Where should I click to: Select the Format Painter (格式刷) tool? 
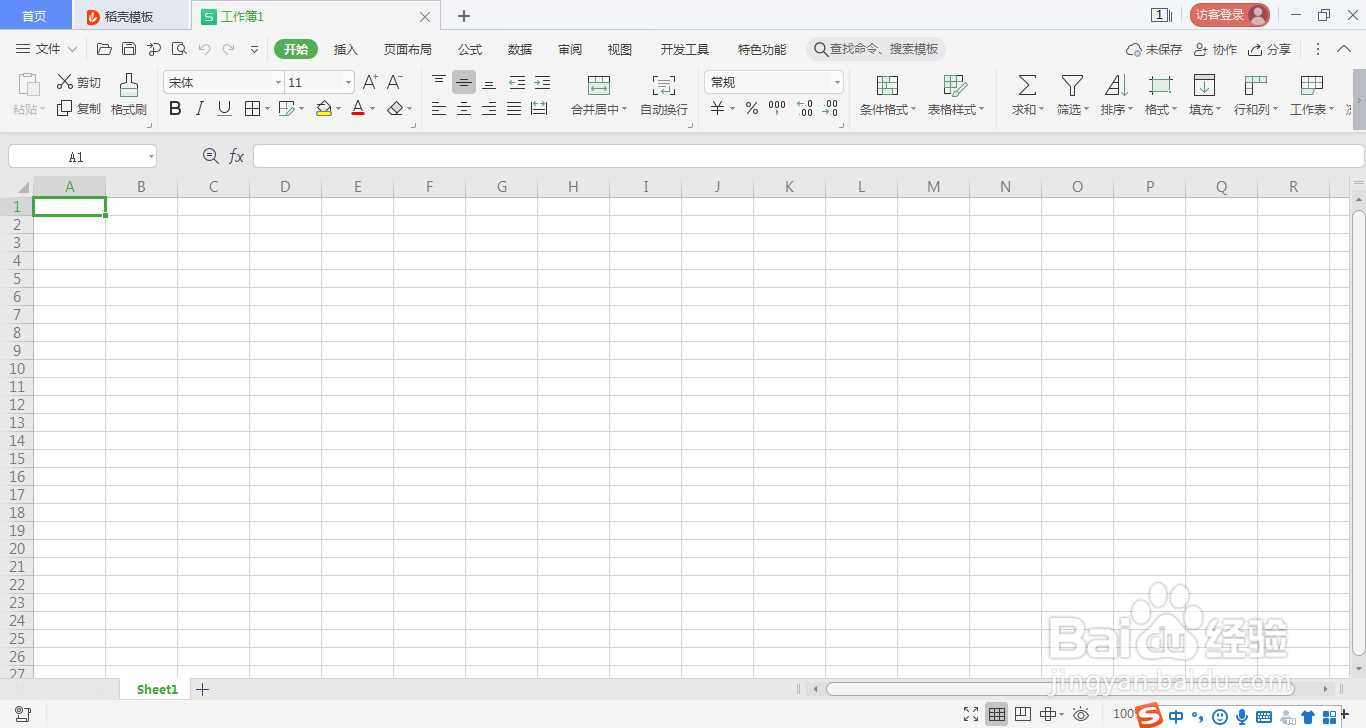coord(129,96)
